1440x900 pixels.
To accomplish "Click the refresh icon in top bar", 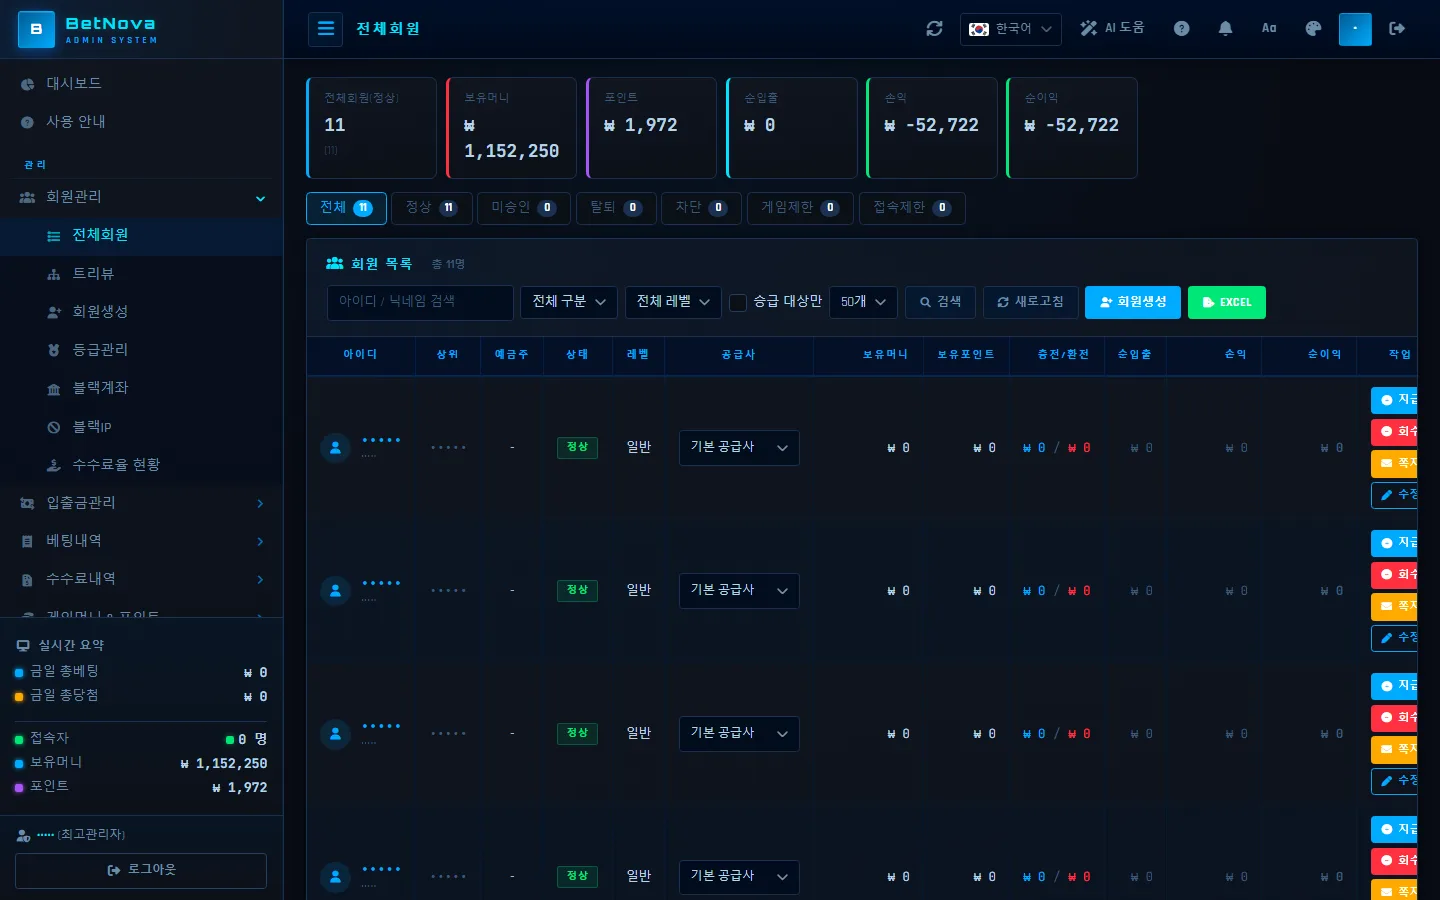I will click(934, 29).
